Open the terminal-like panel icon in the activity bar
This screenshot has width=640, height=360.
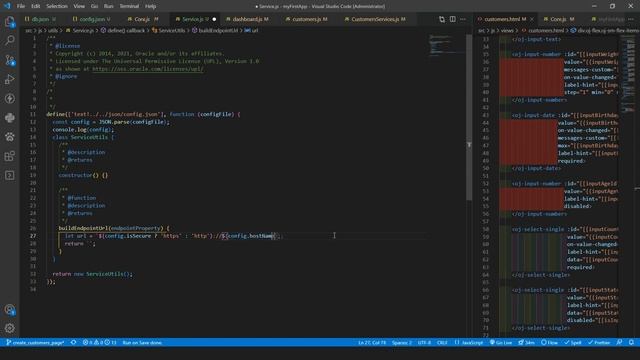click(x=9, y=175)
